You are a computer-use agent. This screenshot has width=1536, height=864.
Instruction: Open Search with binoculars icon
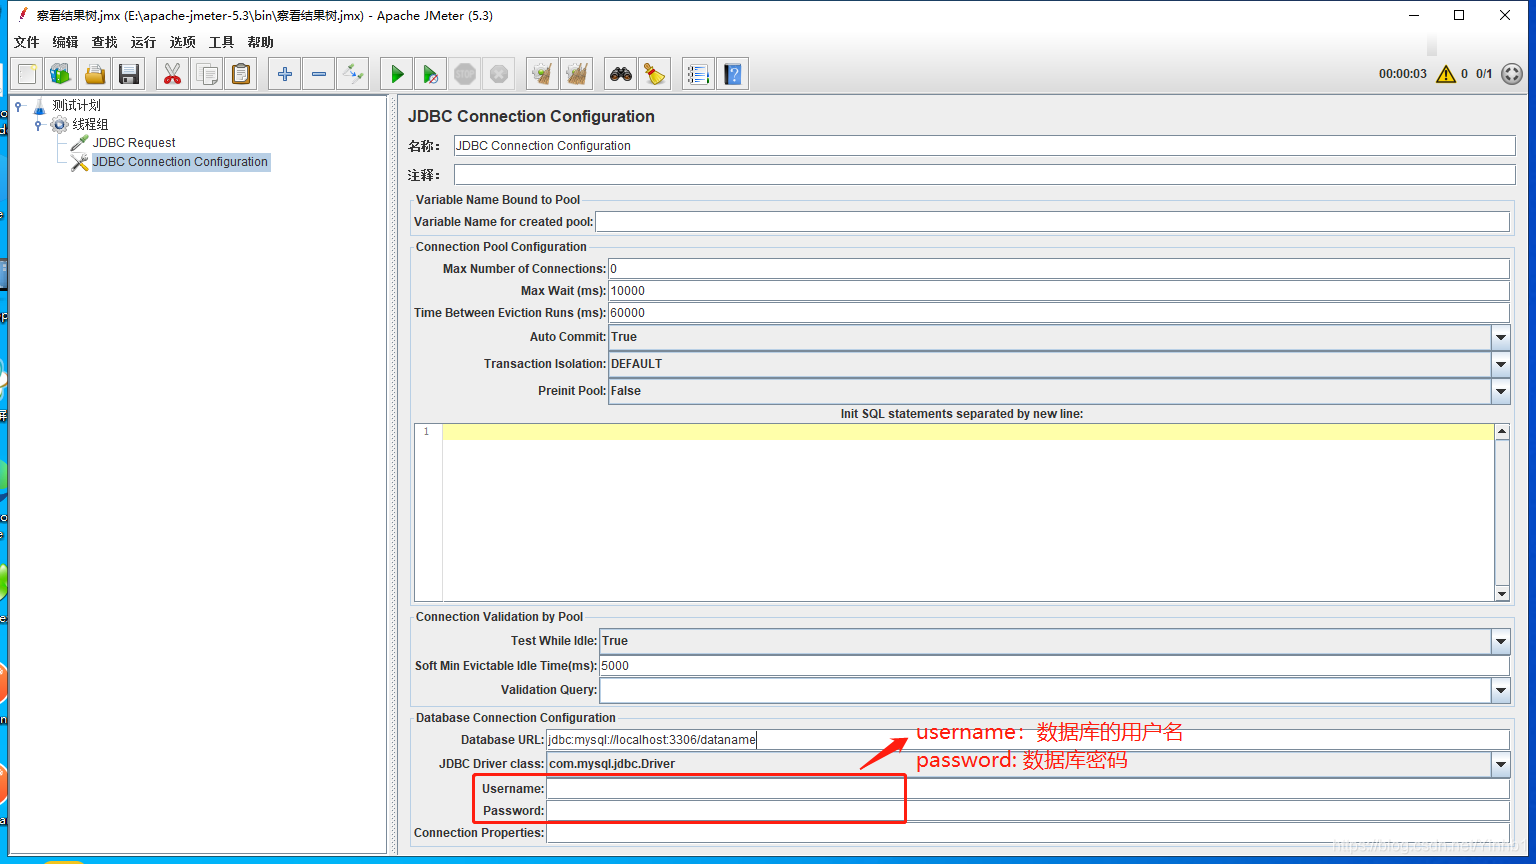[x=621, y=74]
